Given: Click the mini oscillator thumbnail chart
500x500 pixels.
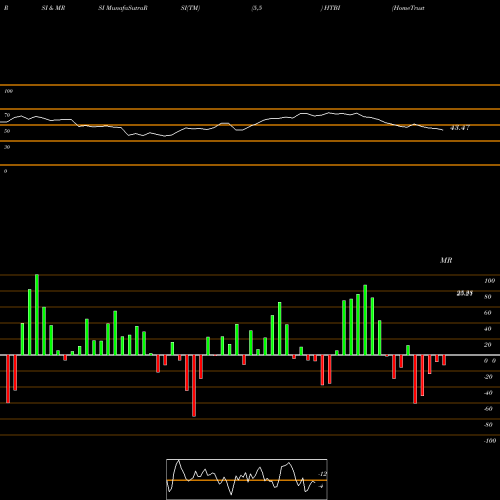Looking at the screenshot, I should (x=247, y=479).
